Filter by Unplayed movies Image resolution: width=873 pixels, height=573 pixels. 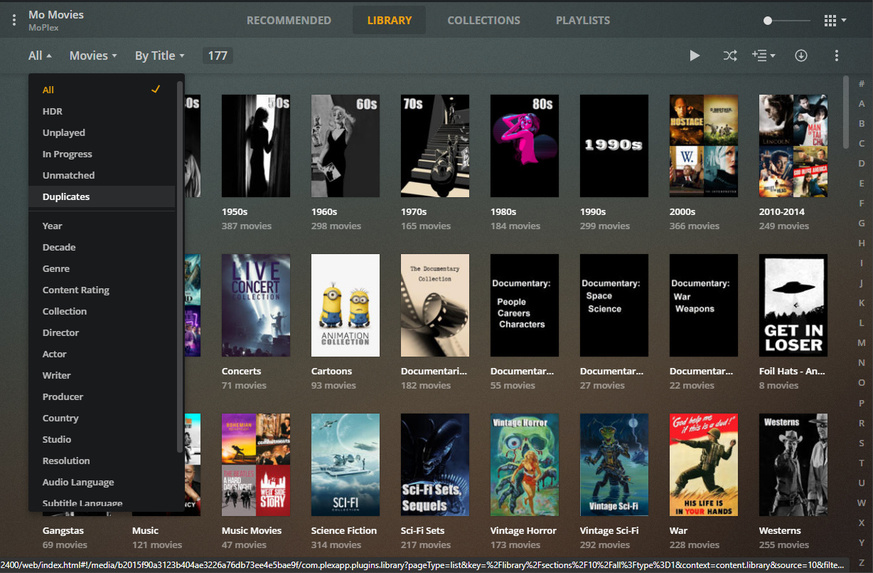[x=102, y=133]
